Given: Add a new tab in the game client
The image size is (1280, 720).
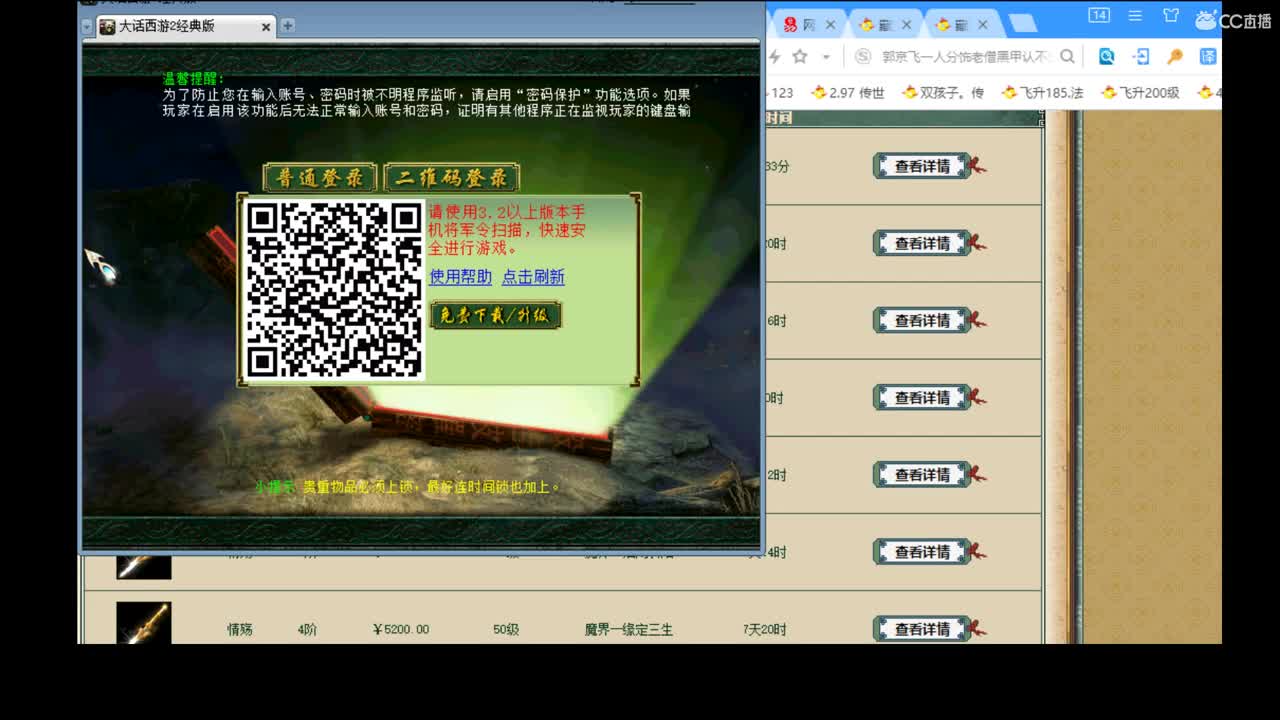Looking at the screenshot, I should (x=288, y=25).
